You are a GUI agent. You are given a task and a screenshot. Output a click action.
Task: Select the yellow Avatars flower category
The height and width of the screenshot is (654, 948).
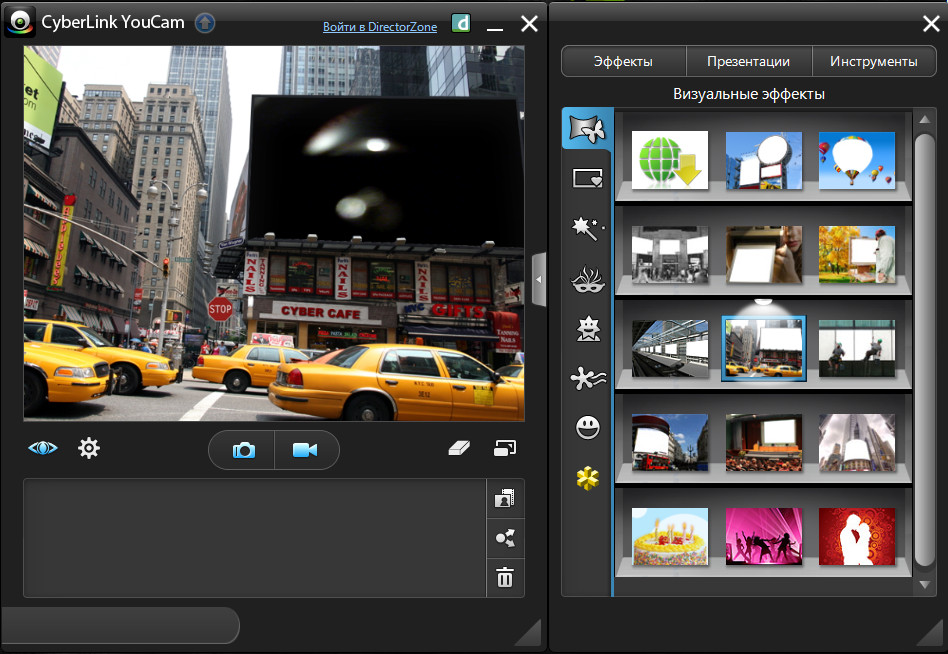point(588,479)
